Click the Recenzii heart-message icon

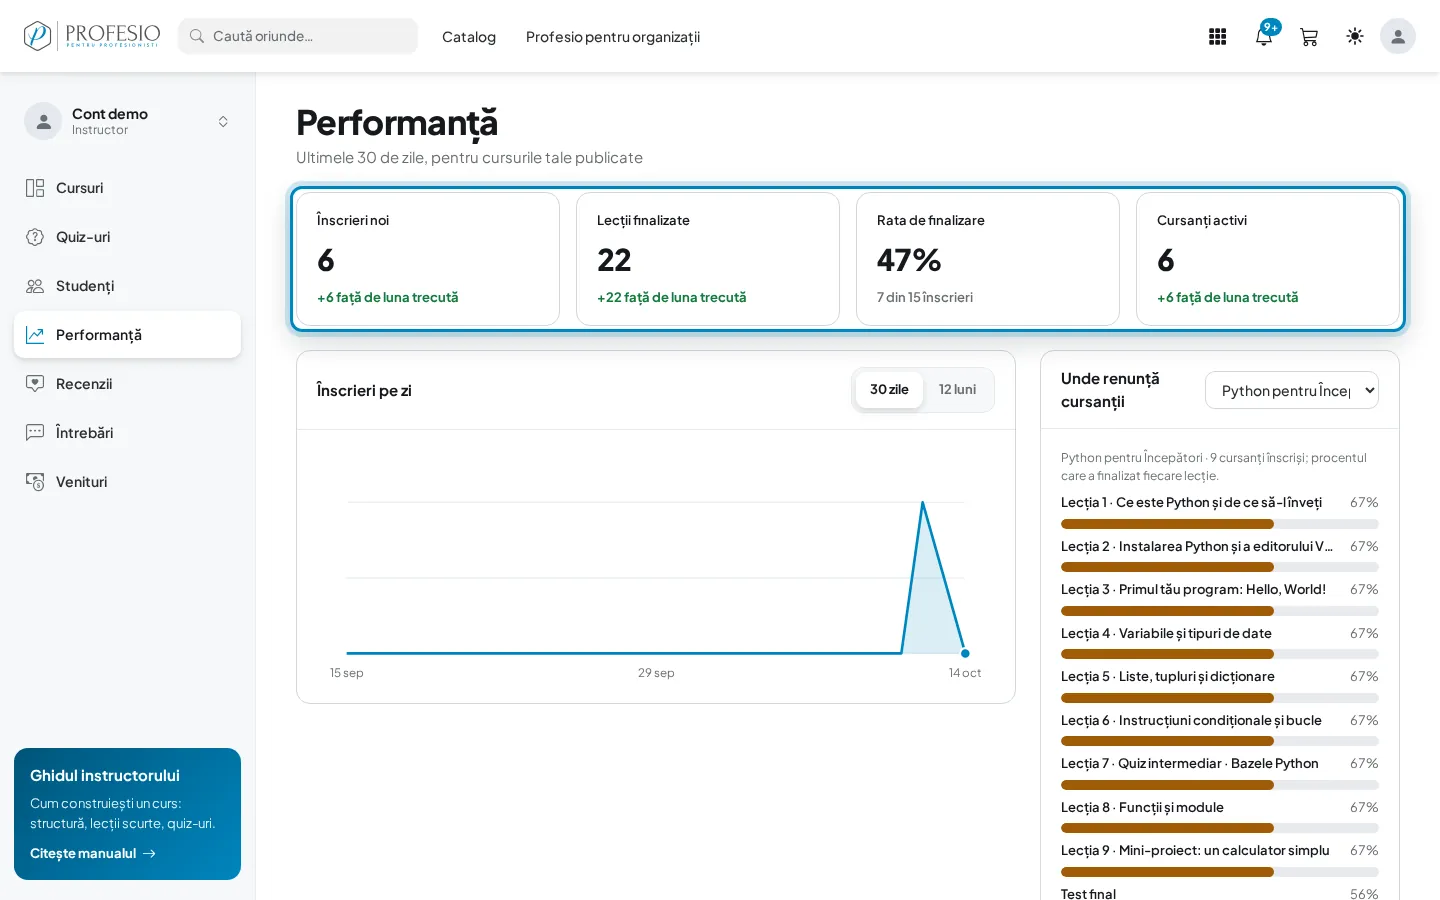click(35, 384)
